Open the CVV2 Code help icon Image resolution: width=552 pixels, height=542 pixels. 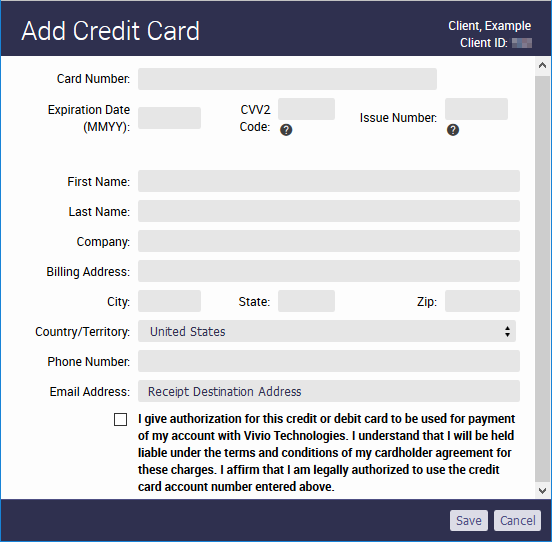286,130
